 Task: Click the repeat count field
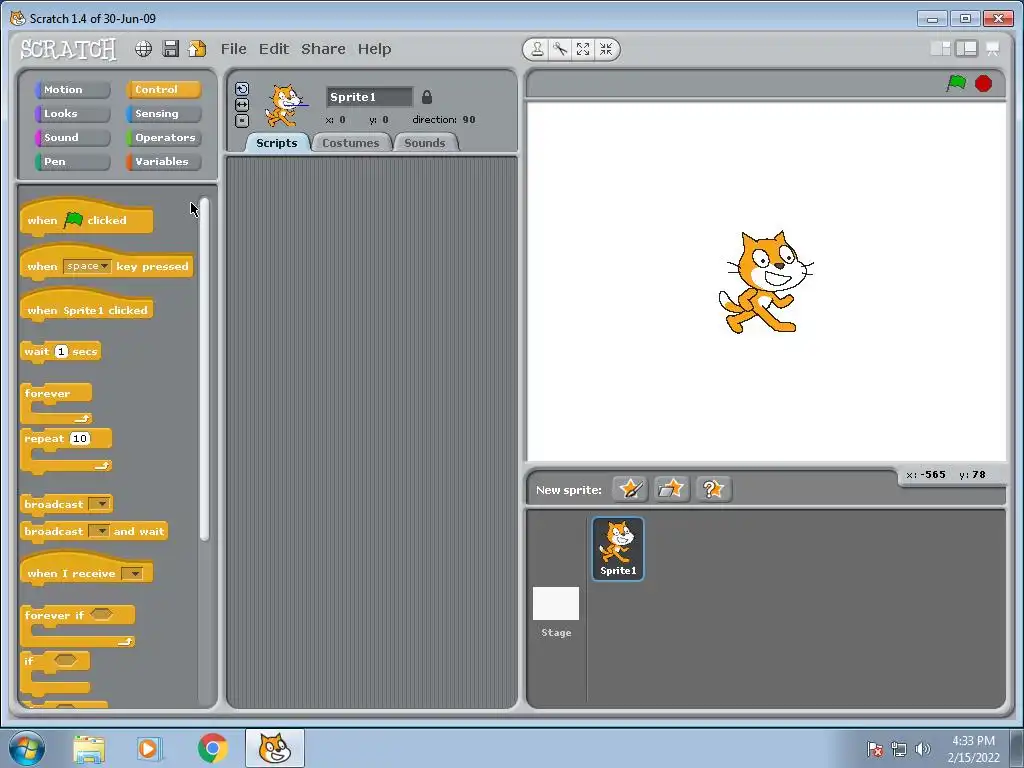pos(80,438)
